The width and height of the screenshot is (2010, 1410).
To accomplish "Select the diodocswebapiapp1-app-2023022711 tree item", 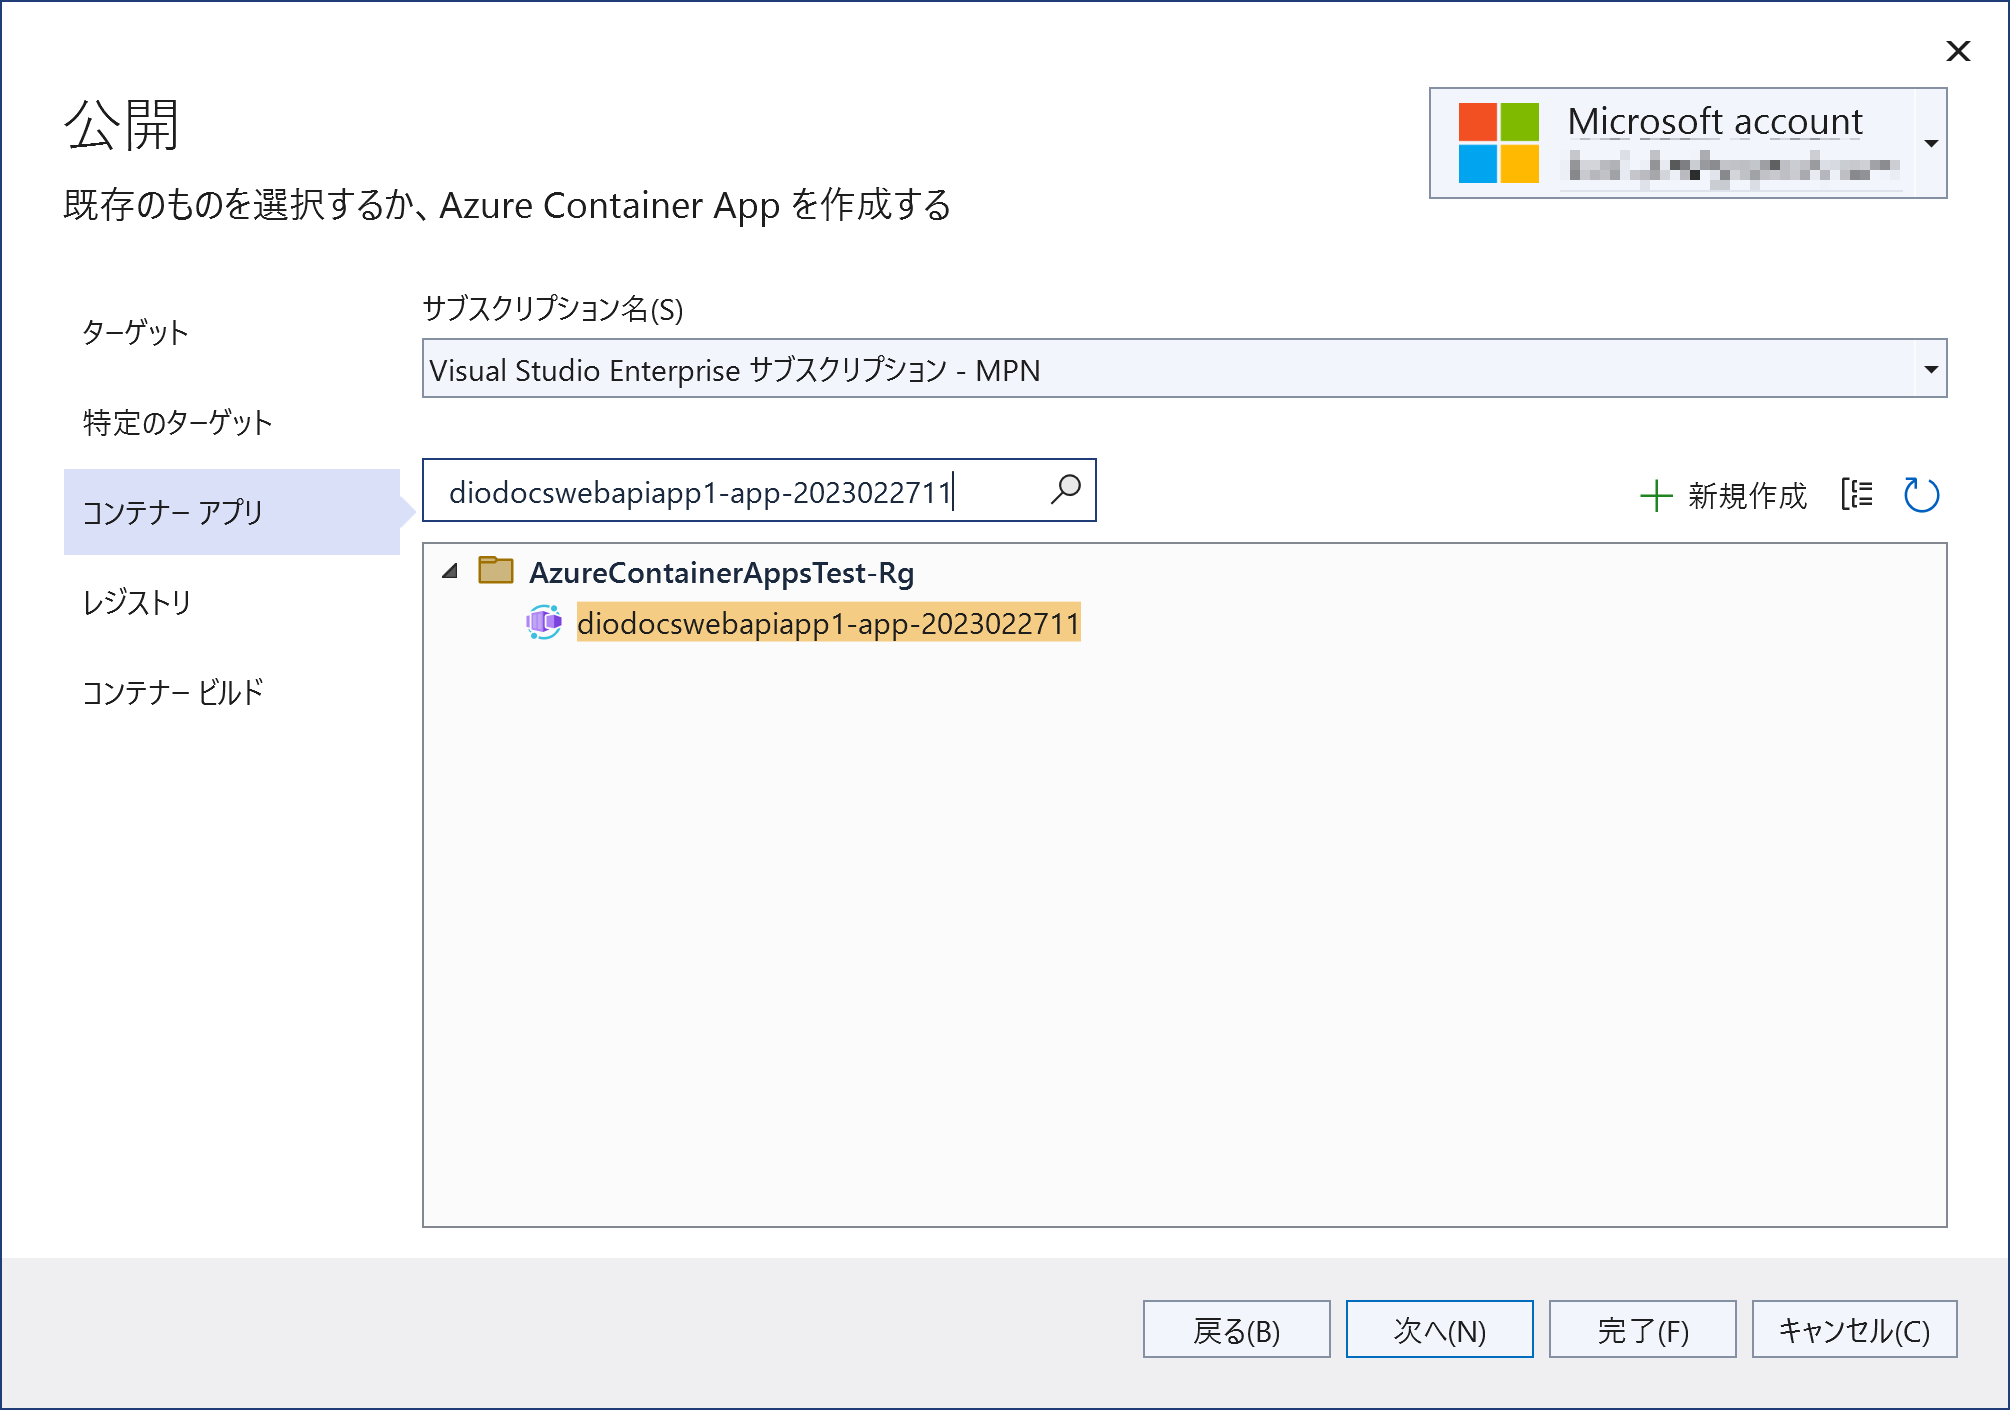I will [x=828, y=622].
